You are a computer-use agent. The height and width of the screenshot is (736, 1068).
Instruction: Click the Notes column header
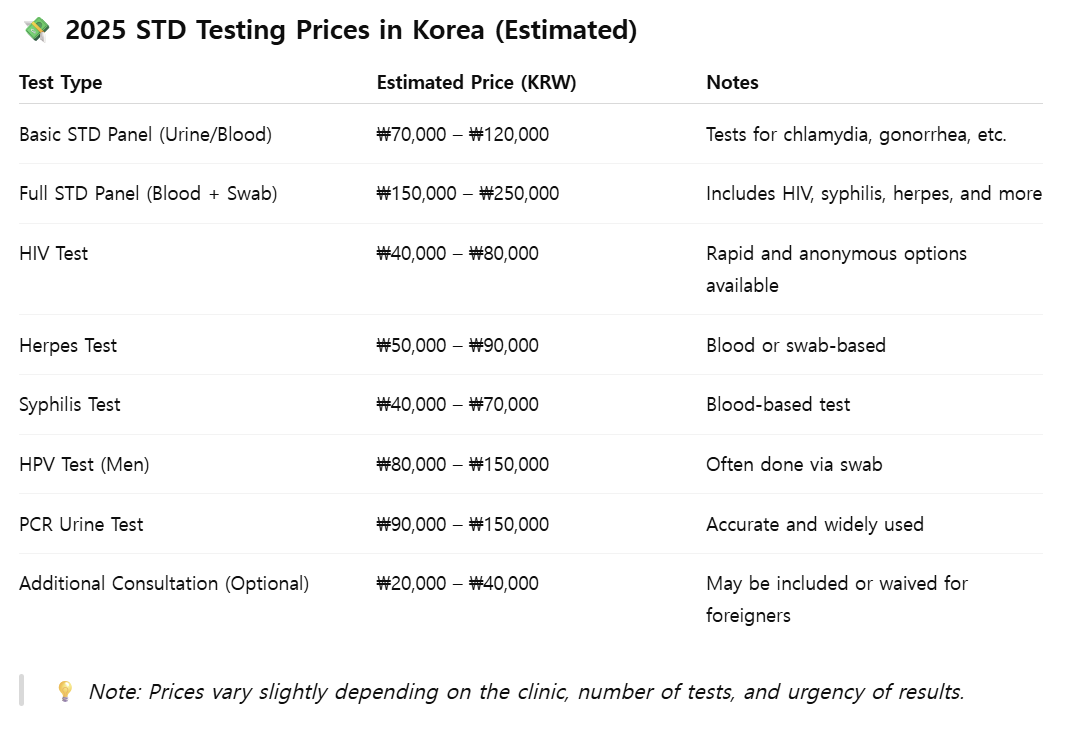732,82
